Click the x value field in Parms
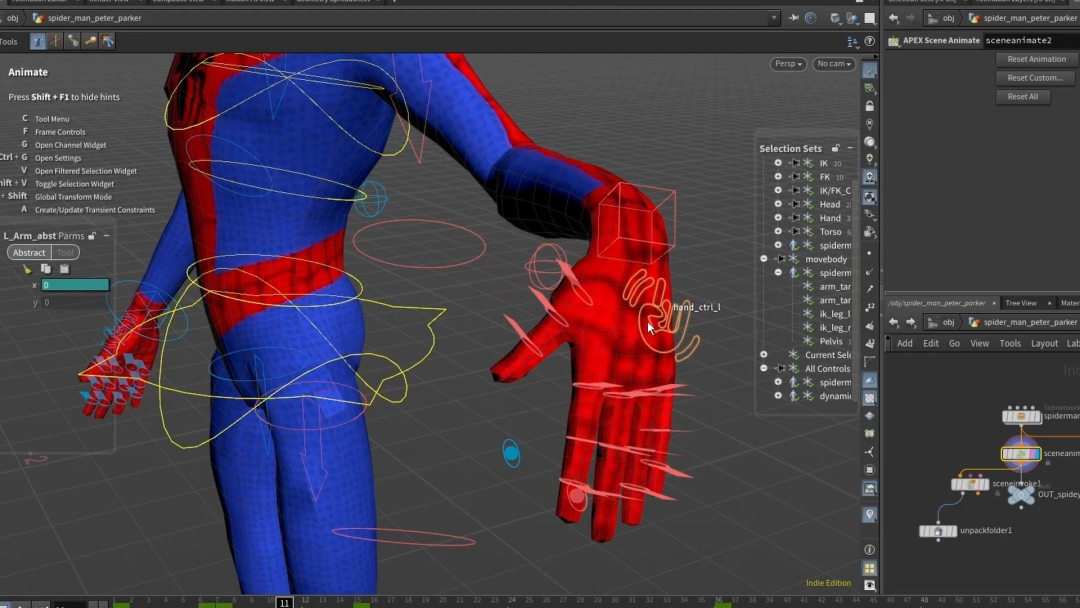This screenshot has width=1080, height=608. click(x=75, y=285)
